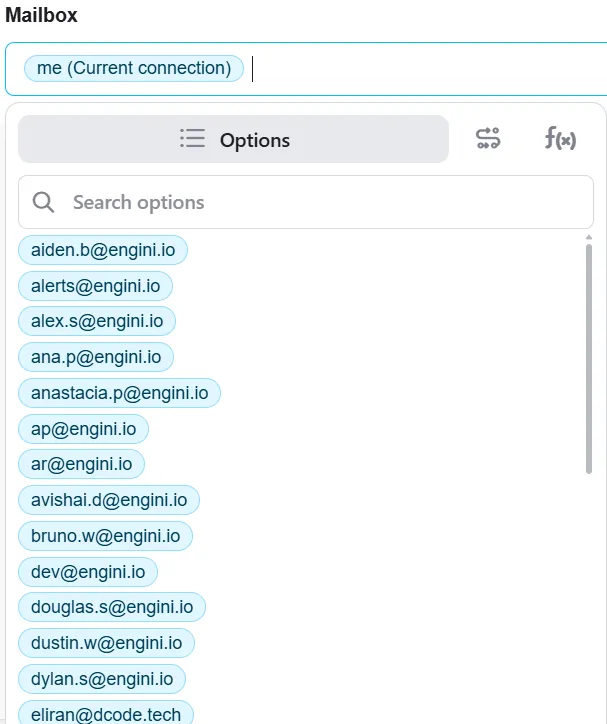Choose ana.p@engini.io option
The width and height of the screenshot is (607, 724).
click(96, 357)
